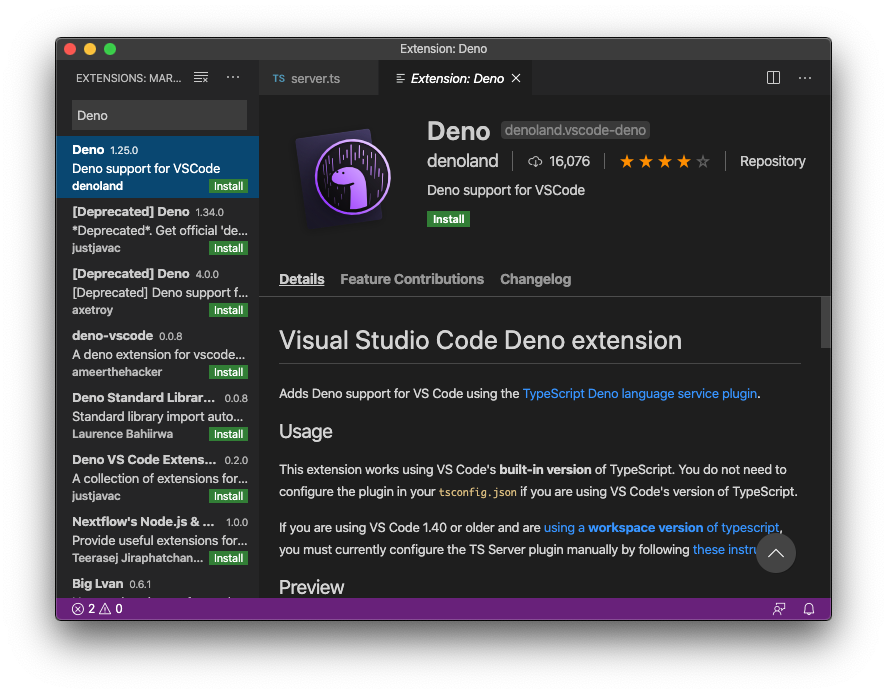Image resolution: width=887 pixels, height=694 pixels.
Task: Open notifications bell in status bar
Action: [809, 609]
